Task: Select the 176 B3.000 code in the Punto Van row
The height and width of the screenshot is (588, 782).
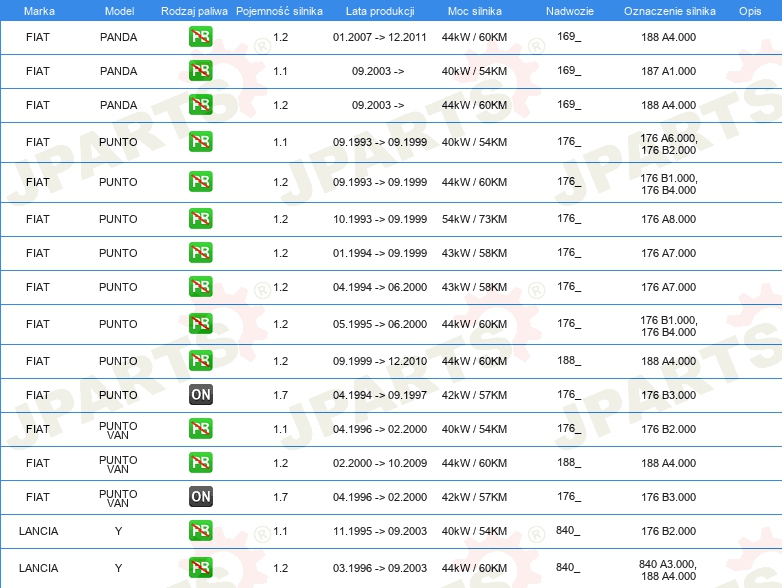Action: point(668,497)
